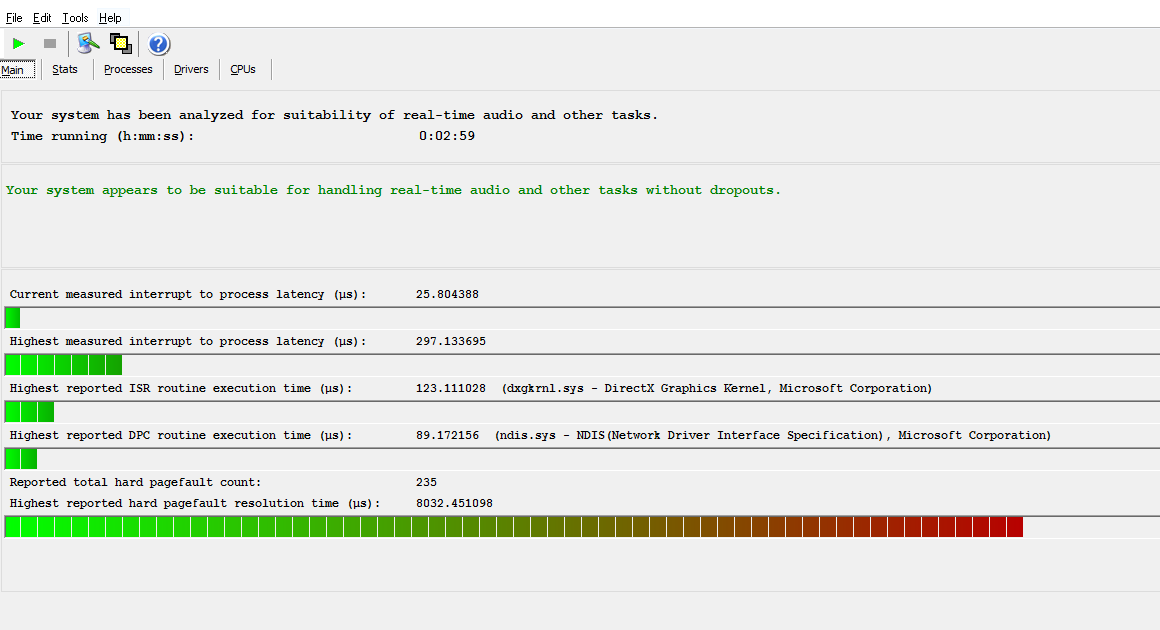Start monitoring with the green play icon
Image resolution: width=1160 pixels, height=630 pixels.
click(x=19, y=43)
